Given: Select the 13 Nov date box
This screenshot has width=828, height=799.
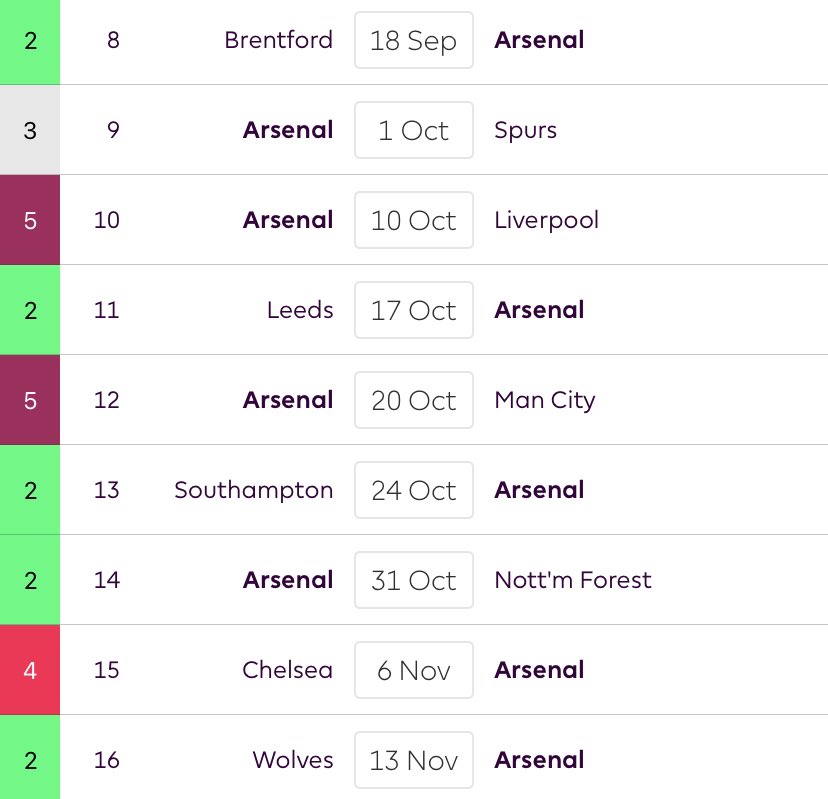Looking at the screenshot, I should [x=413, y=761].
